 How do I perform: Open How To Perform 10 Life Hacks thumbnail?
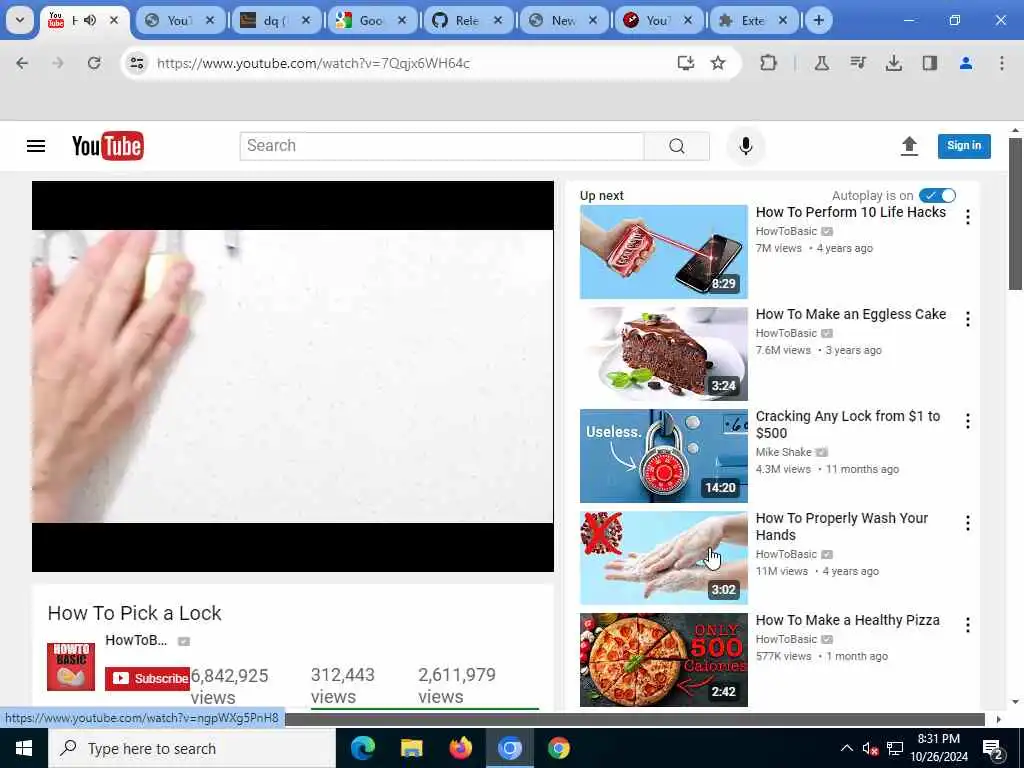pos(664,252)
